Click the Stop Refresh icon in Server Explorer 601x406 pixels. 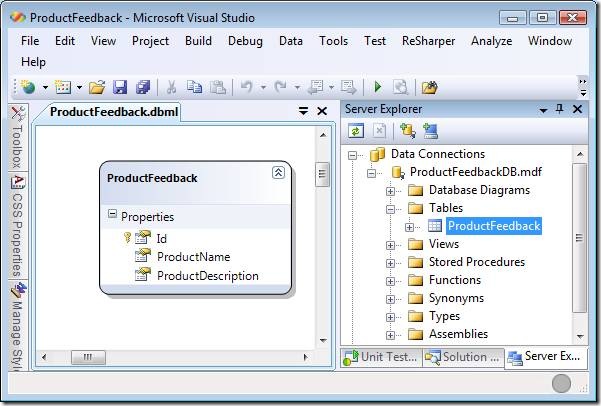click(379, 131)
